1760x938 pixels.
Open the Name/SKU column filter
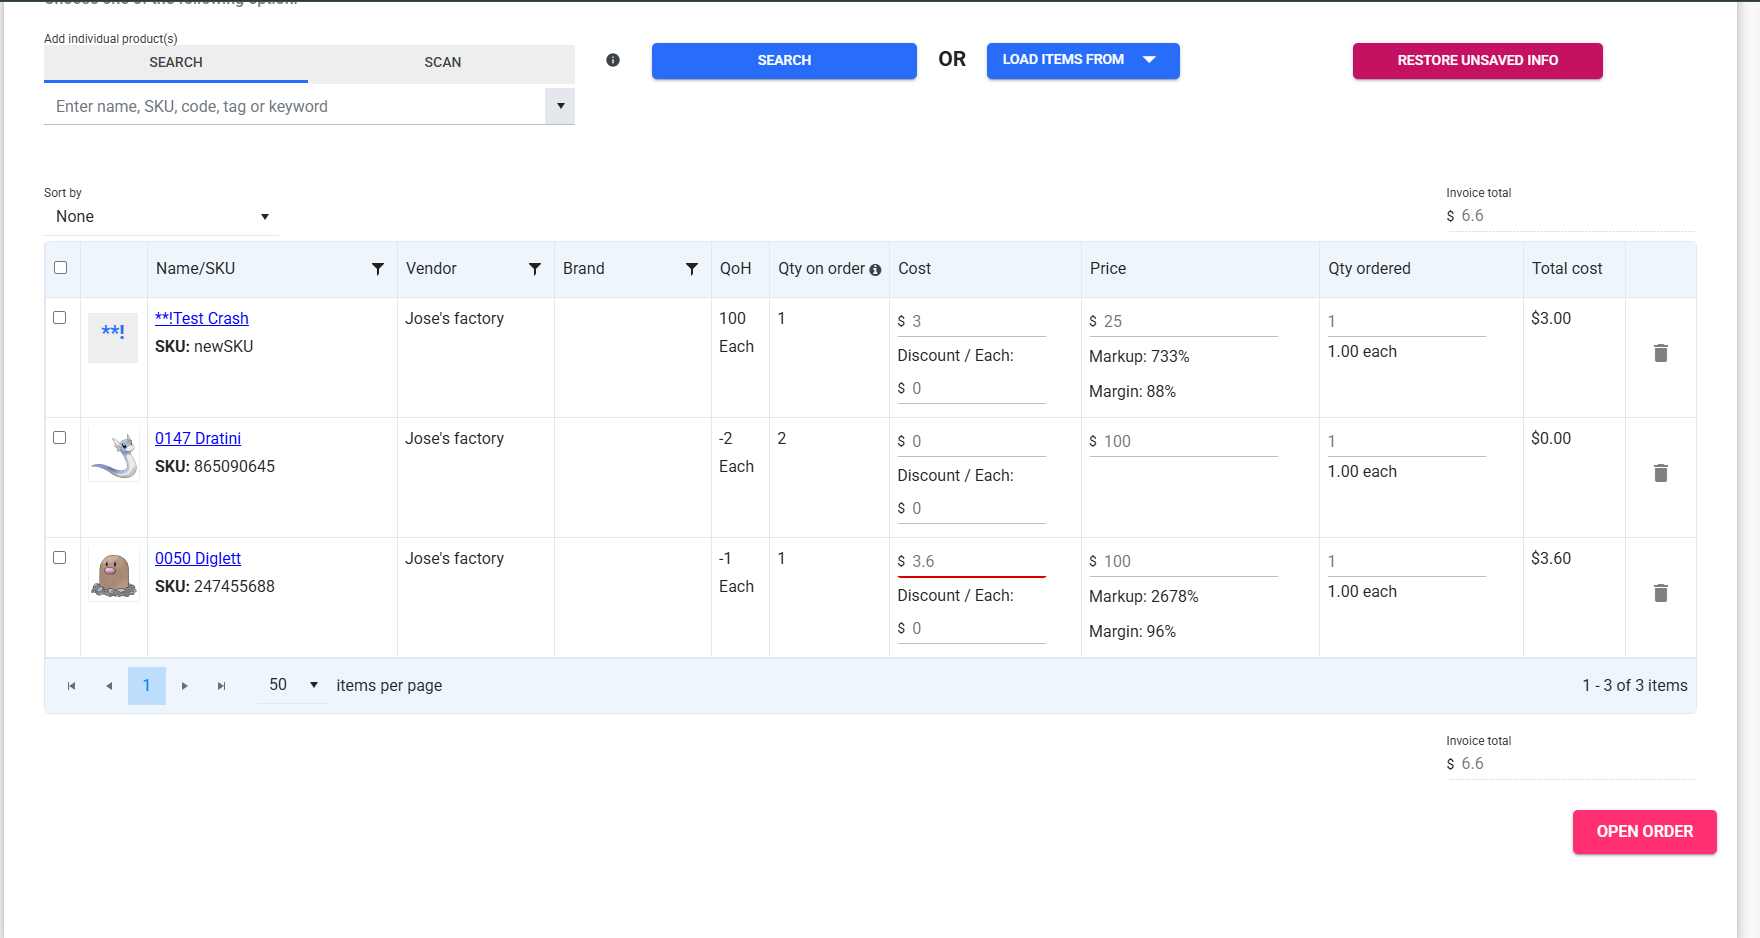[x=377, y=269]
